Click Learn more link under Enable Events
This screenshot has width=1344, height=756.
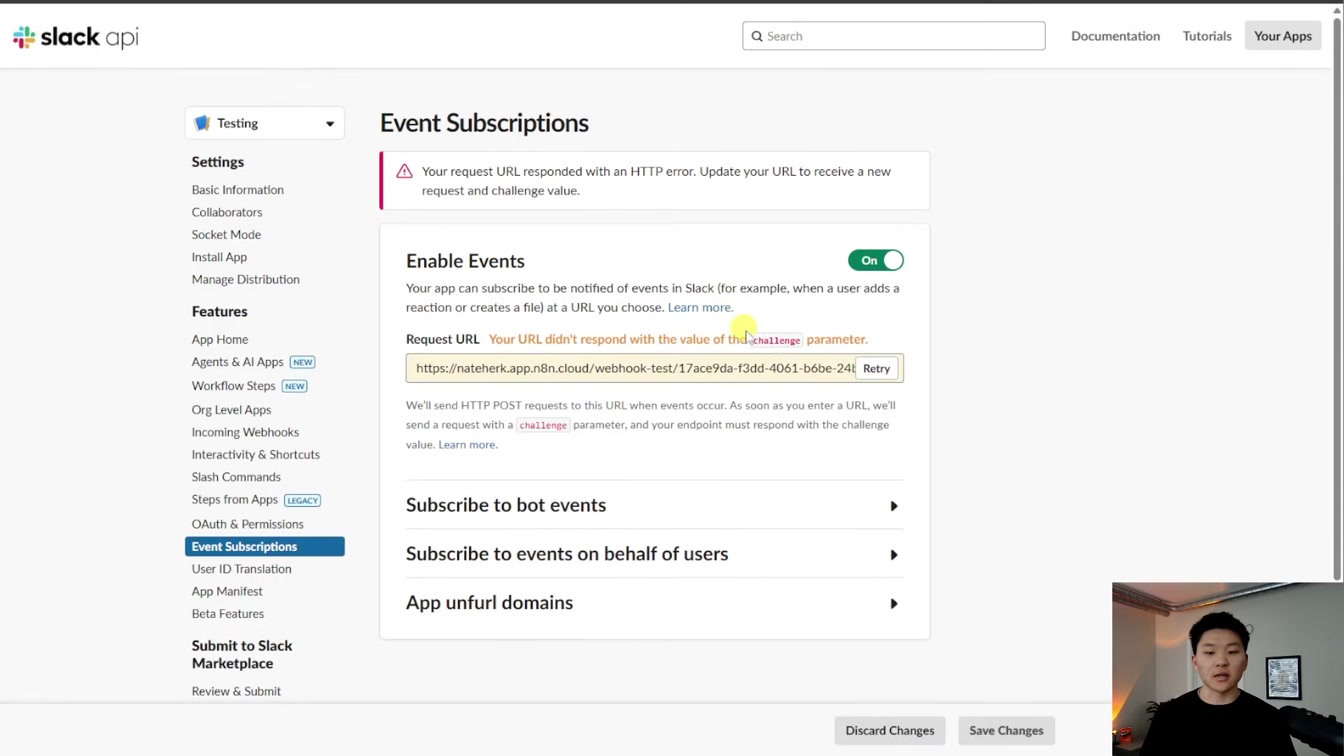(x=699, y=307)
